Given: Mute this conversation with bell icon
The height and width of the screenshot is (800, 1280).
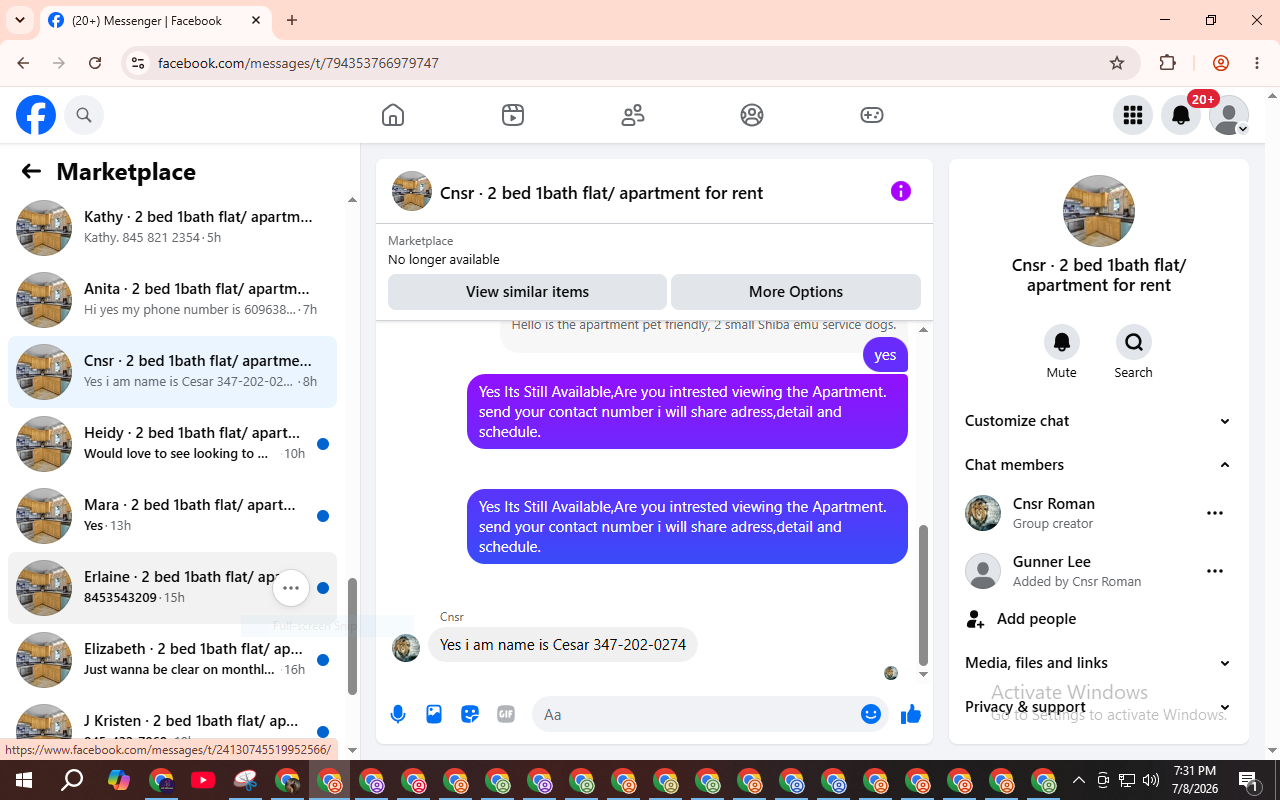Looking at the screenshot, I should (x=1062, y=343).
